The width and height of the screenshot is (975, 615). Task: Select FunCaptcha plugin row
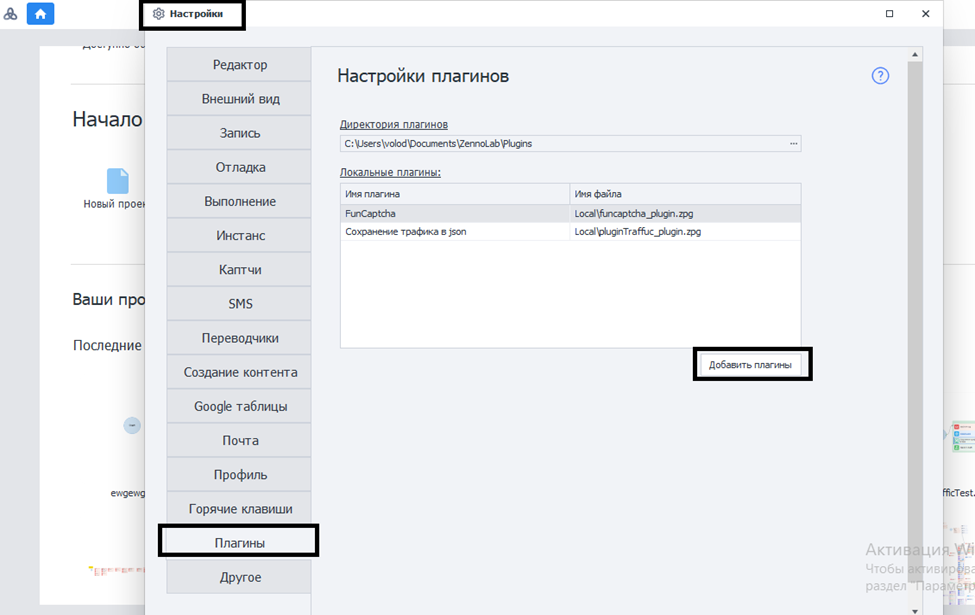(x=570, y=213)
